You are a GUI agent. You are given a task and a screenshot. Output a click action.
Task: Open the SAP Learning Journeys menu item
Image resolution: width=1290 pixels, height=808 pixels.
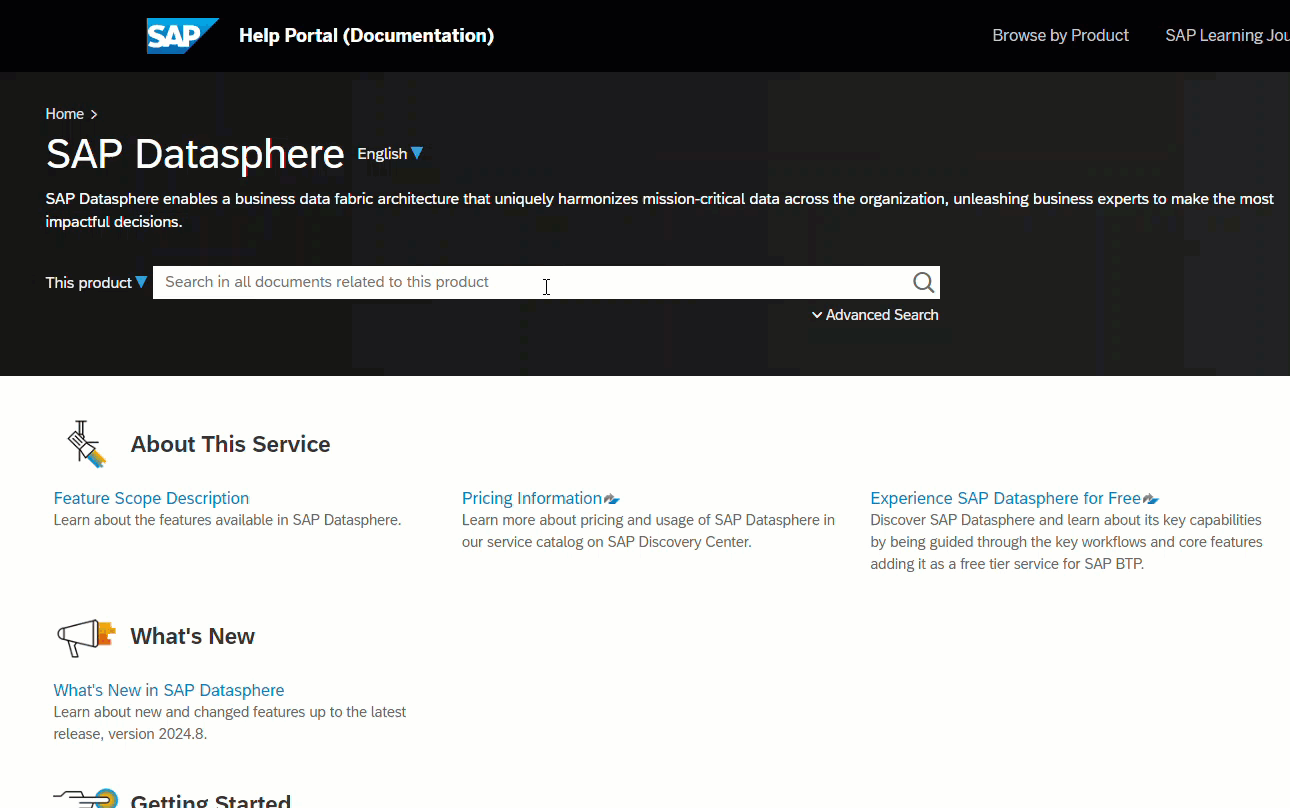1227,35
